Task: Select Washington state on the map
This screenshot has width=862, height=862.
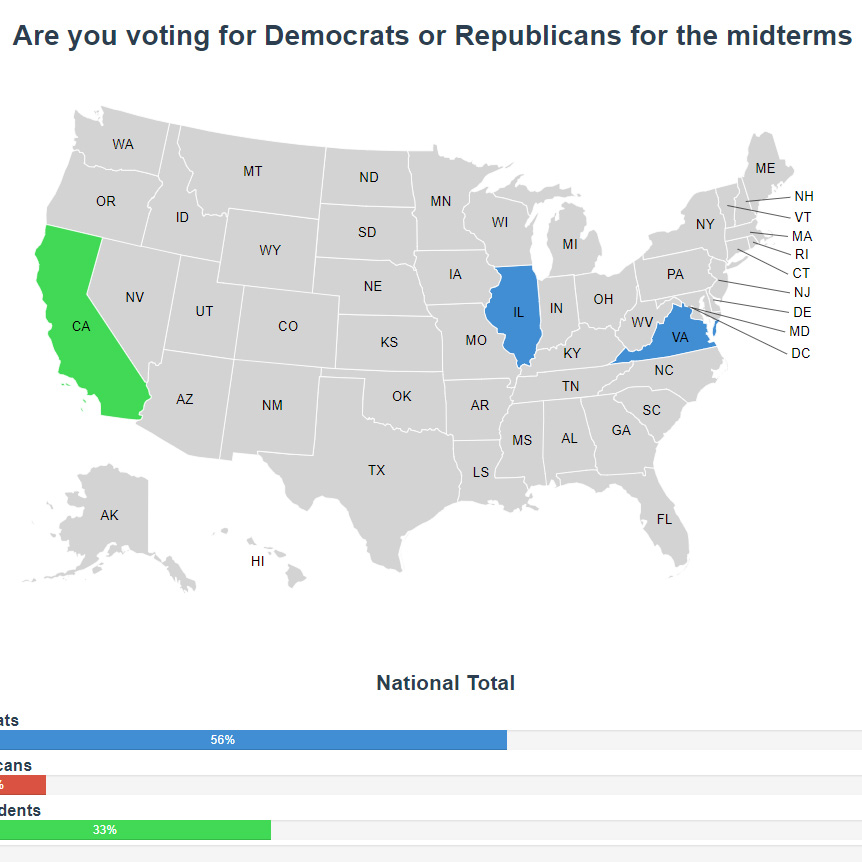Action: click(123, 145)
